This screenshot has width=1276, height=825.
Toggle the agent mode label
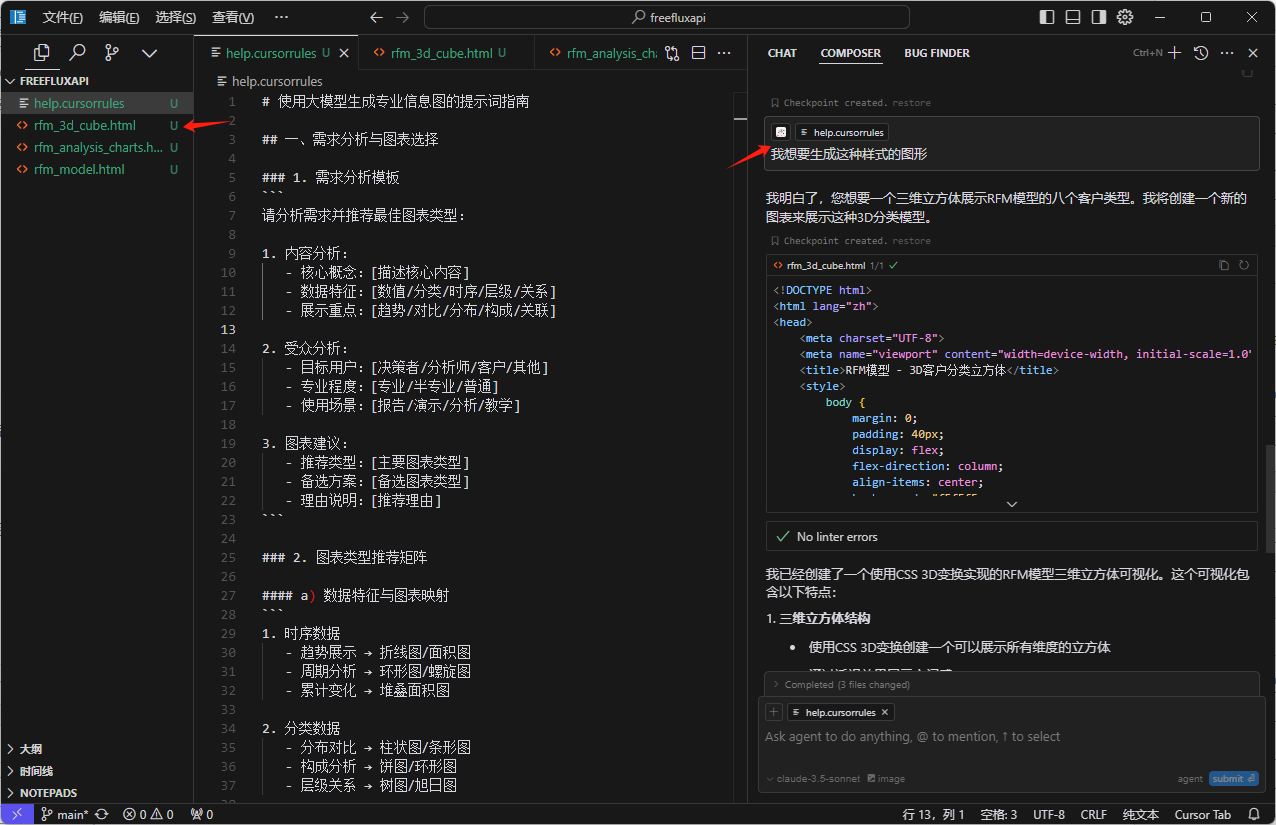[1190, 778]
